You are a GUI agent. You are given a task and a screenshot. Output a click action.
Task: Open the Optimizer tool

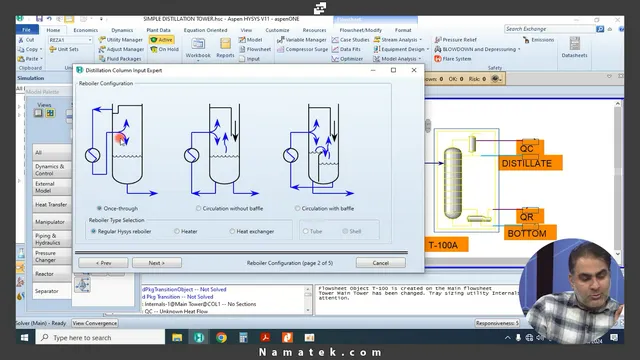point(347,59)
